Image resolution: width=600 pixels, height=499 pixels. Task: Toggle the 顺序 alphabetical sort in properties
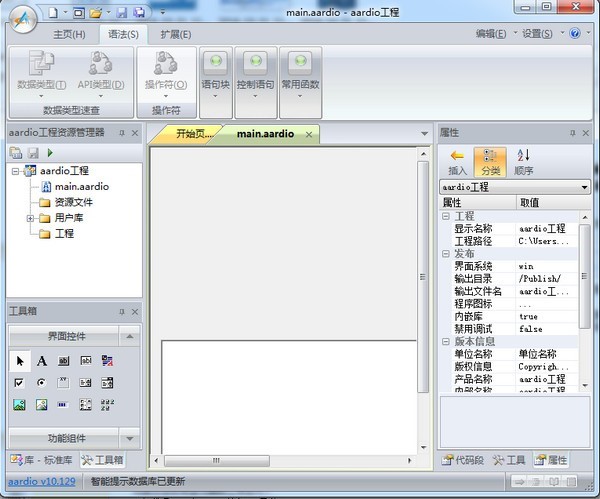point(522,160)
